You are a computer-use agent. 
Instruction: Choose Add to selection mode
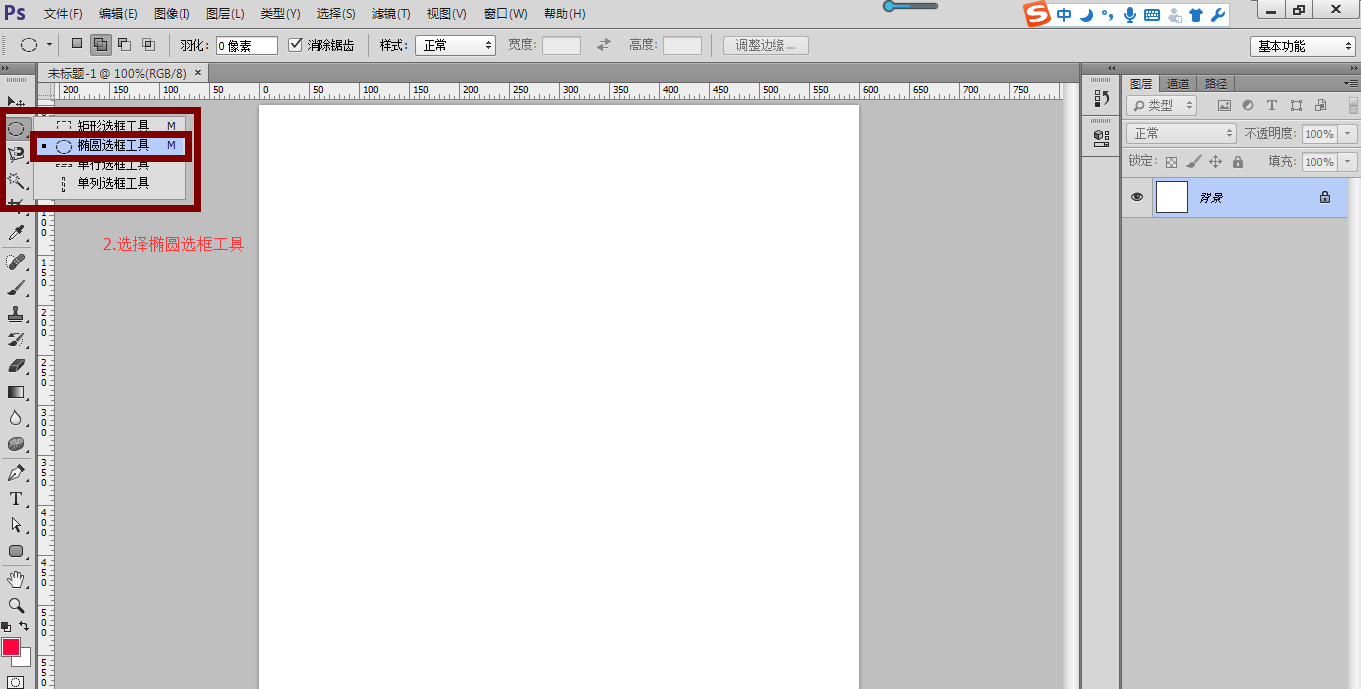click(x=101, y=44)
